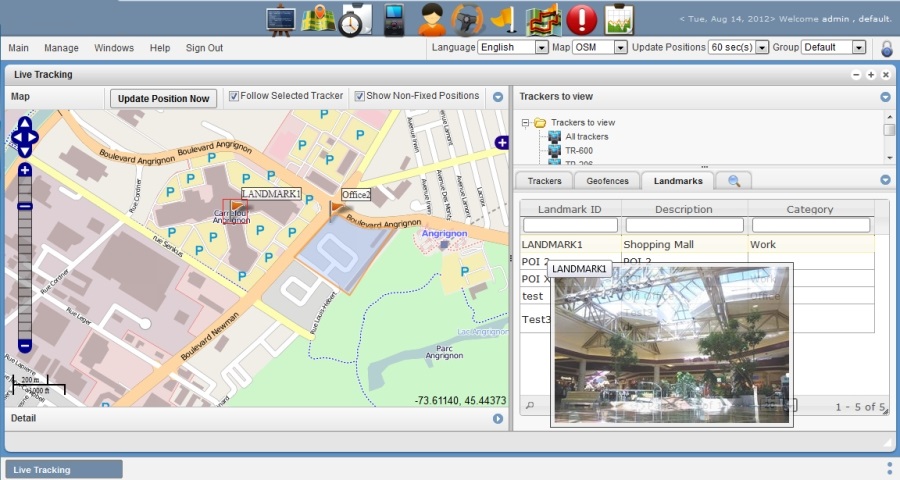Click the red exclamation alert icon

[581, 19]
